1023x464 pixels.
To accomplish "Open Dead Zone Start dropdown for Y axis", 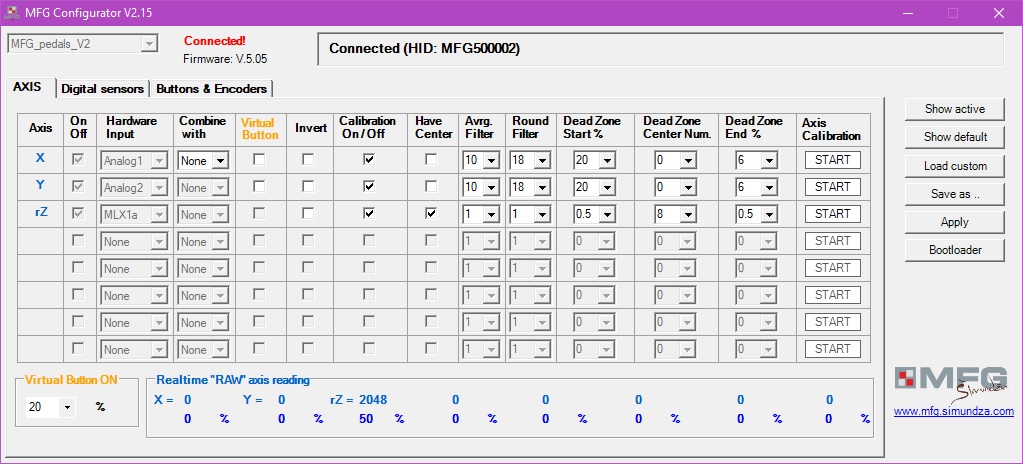I will [x=594, y=187].
